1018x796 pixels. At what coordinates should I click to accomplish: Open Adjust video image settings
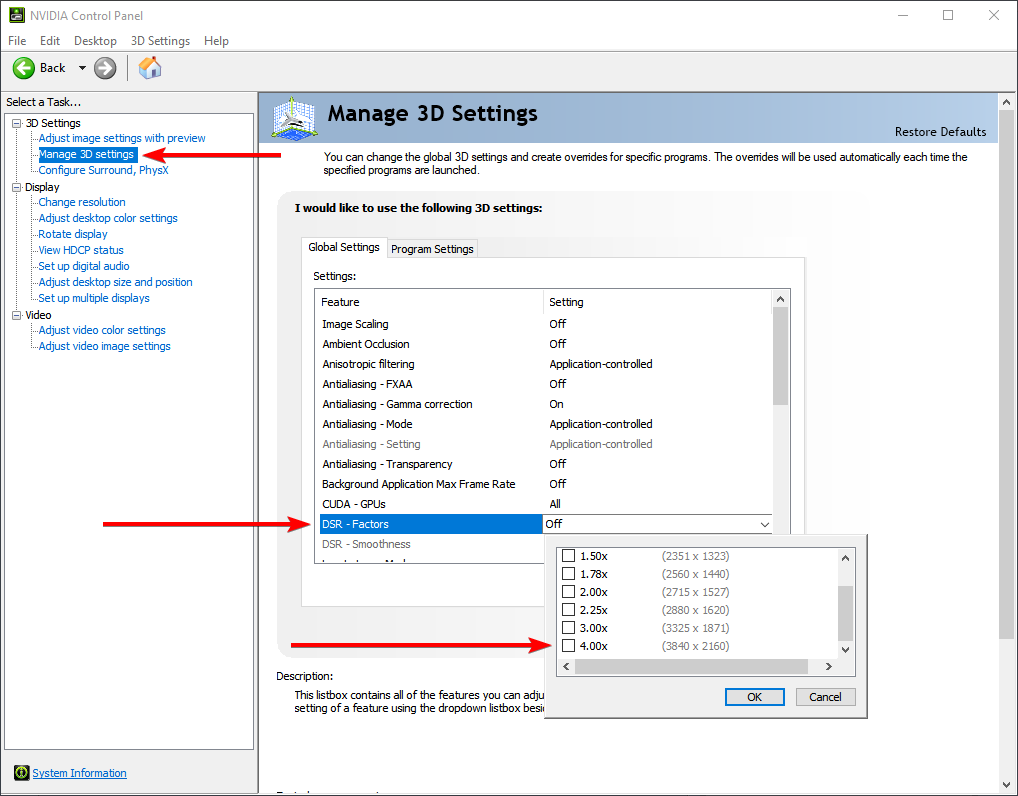pyautogui.click(x=105, y=346)
